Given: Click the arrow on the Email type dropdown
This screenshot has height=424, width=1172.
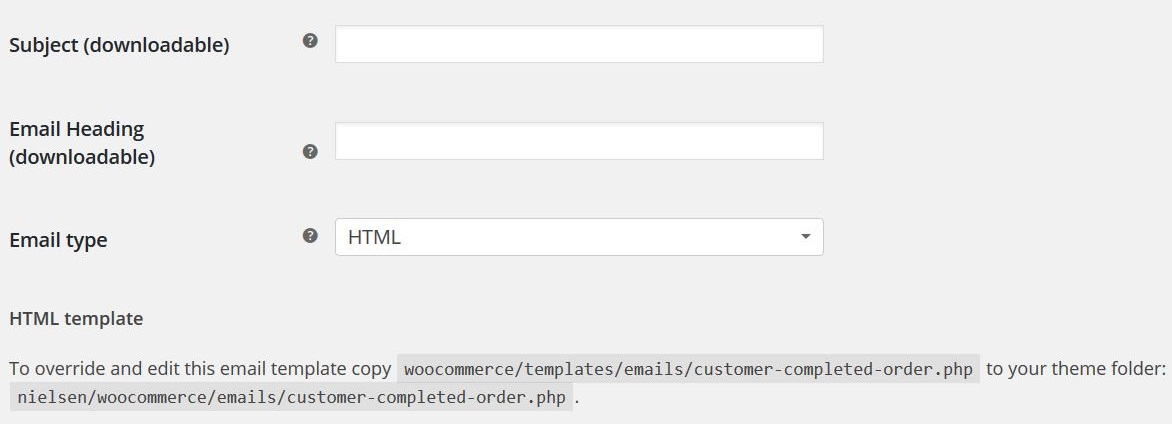Looking at the screenshot, I should 805,237.
